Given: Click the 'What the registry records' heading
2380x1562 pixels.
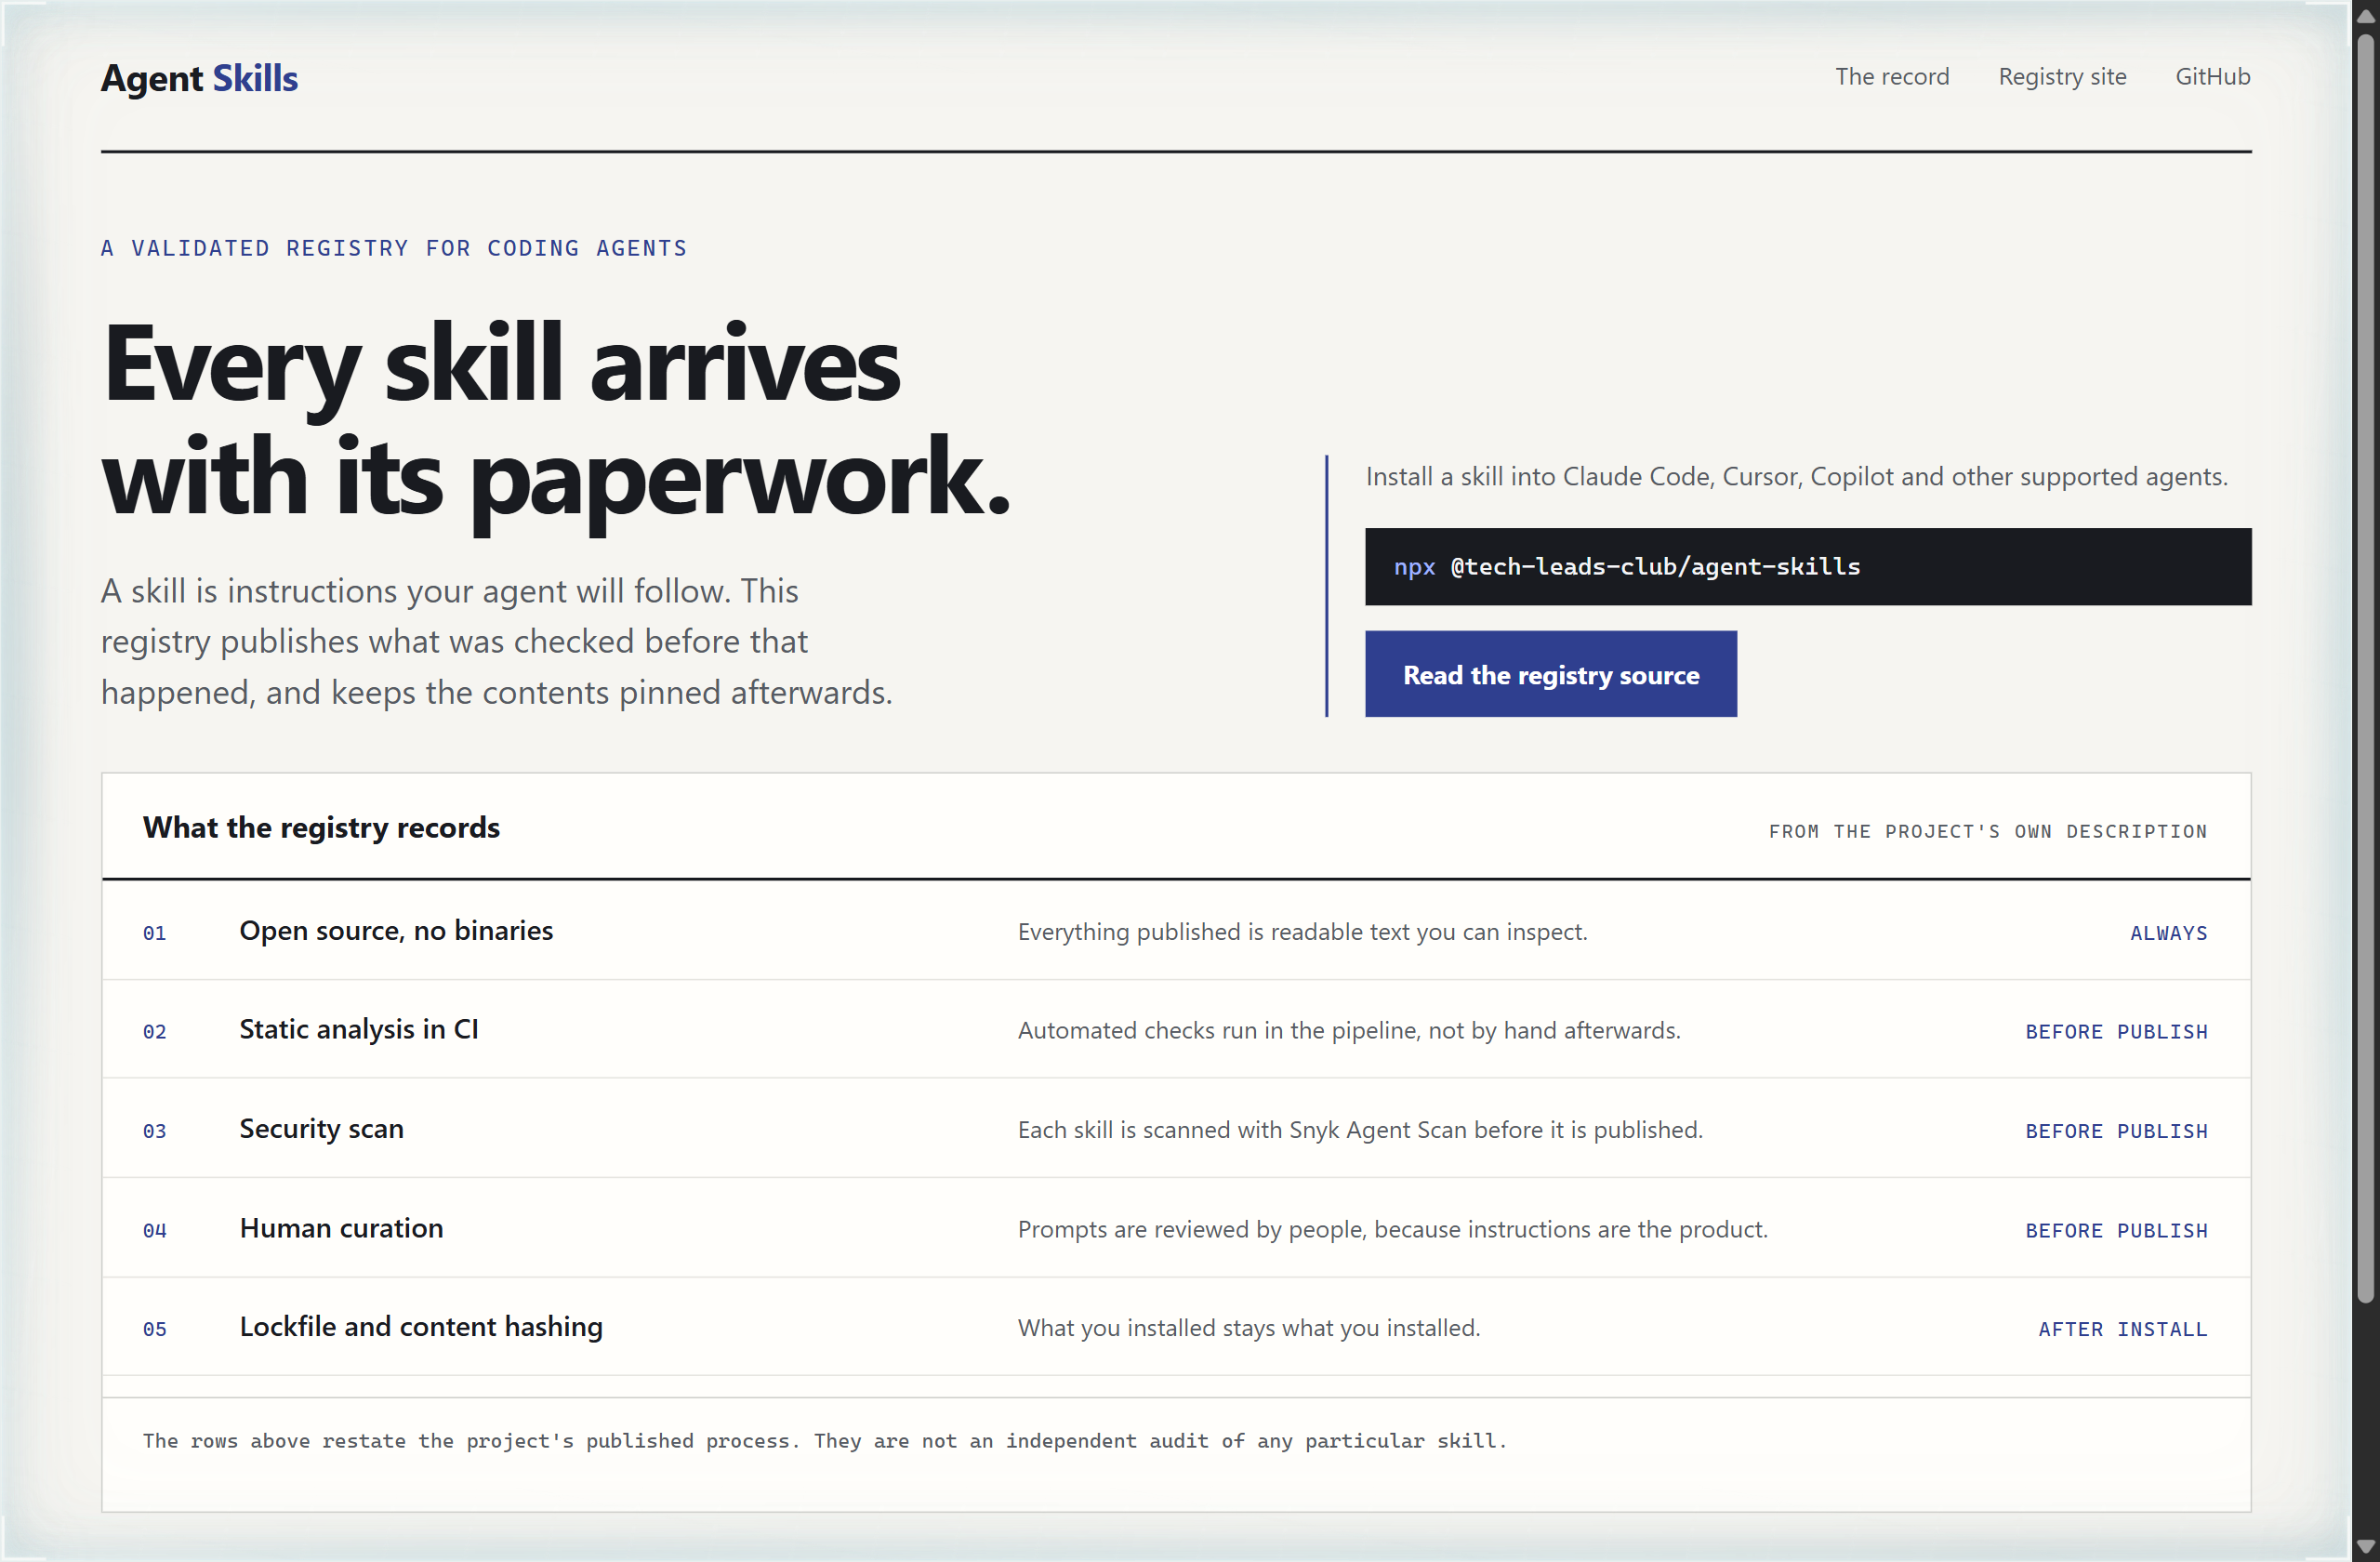Looking at the screenshot, I should point(321,828).
